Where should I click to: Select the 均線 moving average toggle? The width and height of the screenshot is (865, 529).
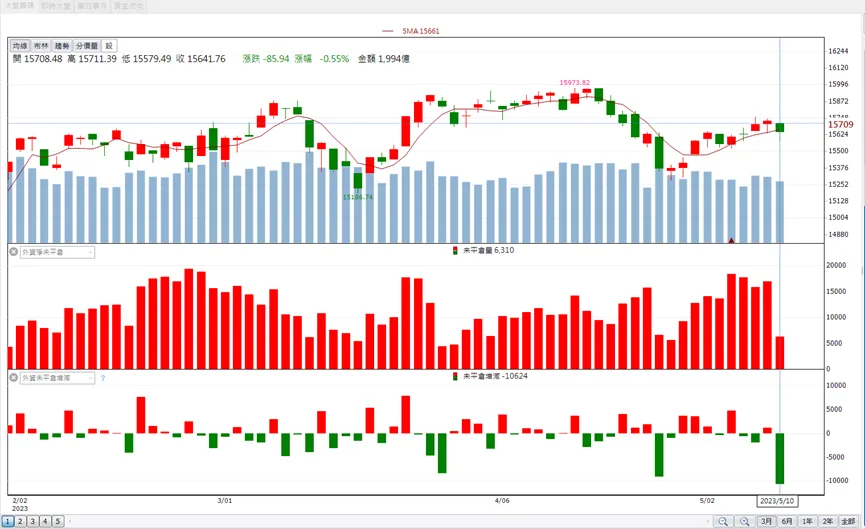(x=20, y=46)
